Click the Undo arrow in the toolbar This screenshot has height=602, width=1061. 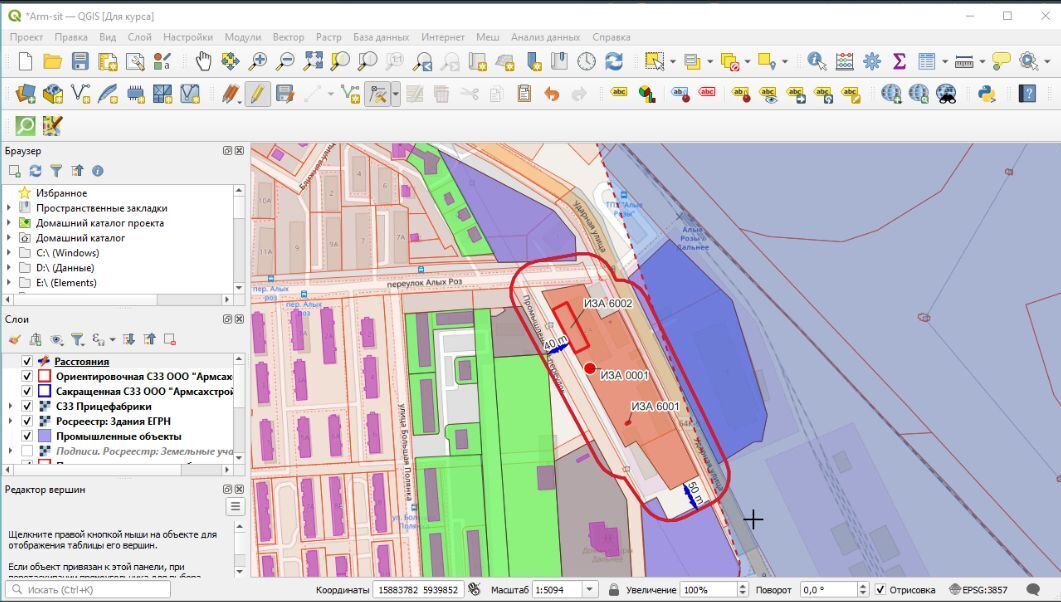(551, 94)
